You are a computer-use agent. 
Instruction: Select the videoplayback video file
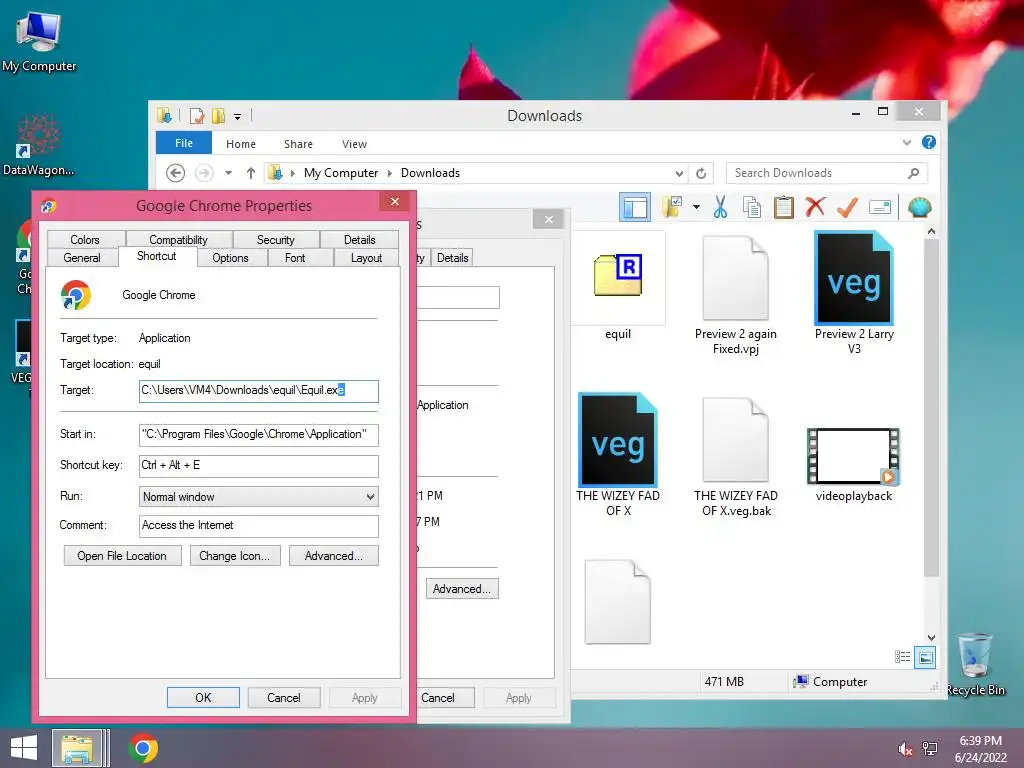click(854, 464)
